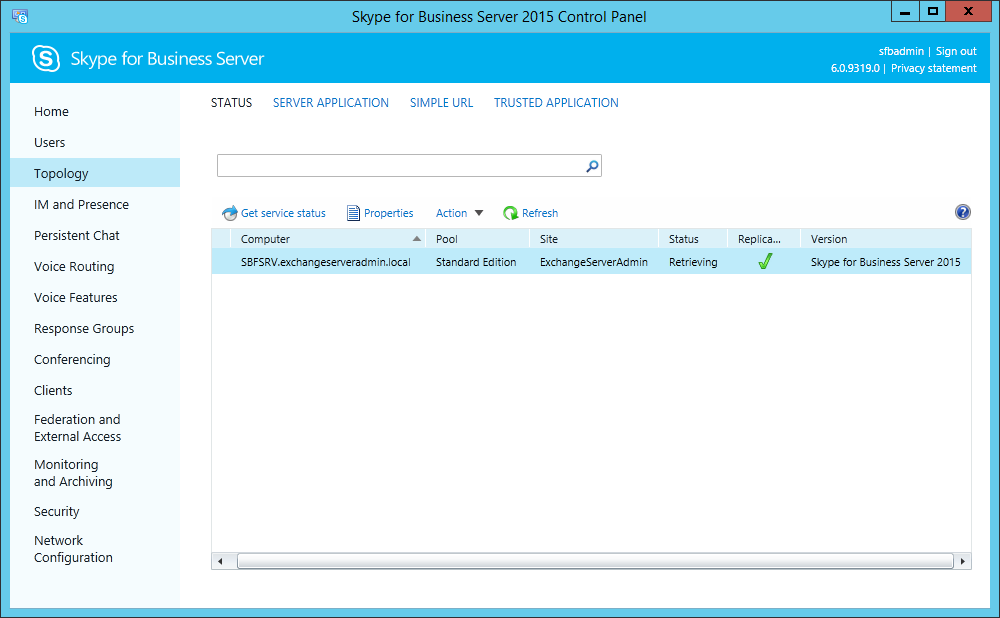Click the Control Panel title bar app icon
This screenshot has width=1000, height=618.
pos(20,17)
